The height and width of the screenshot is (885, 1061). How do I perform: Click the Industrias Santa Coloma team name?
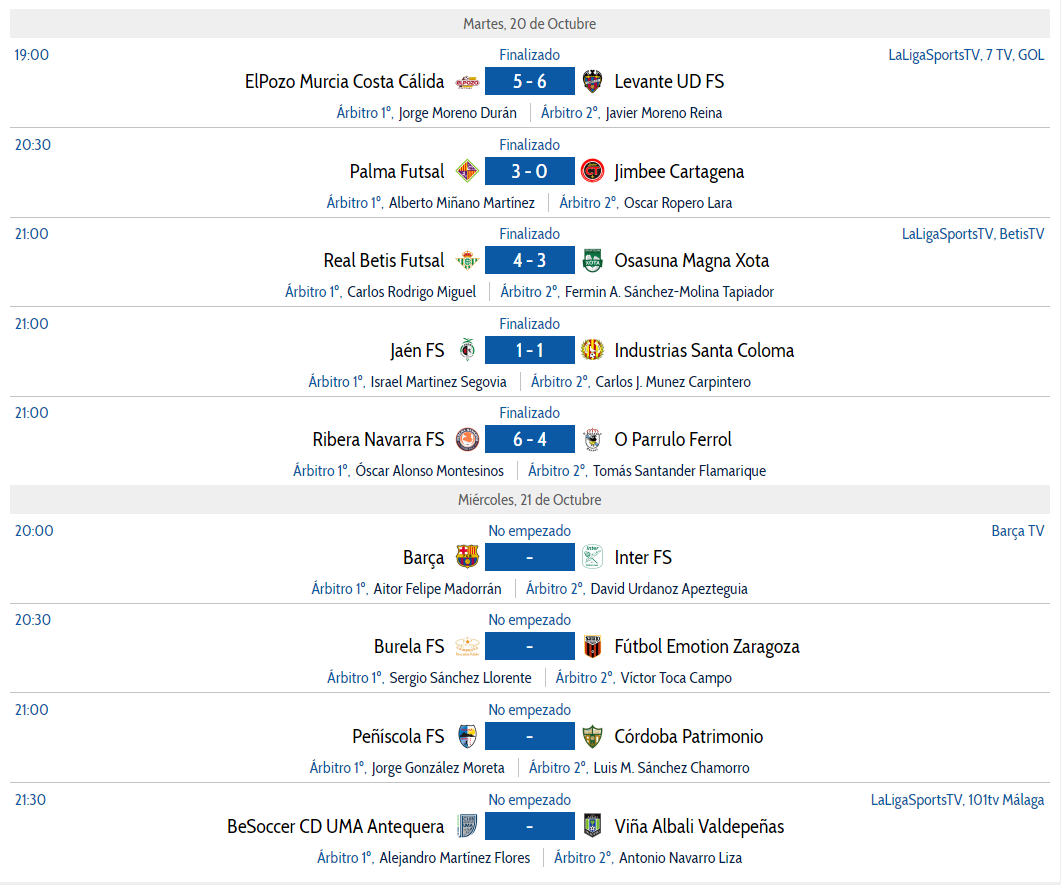pos(704,350)
